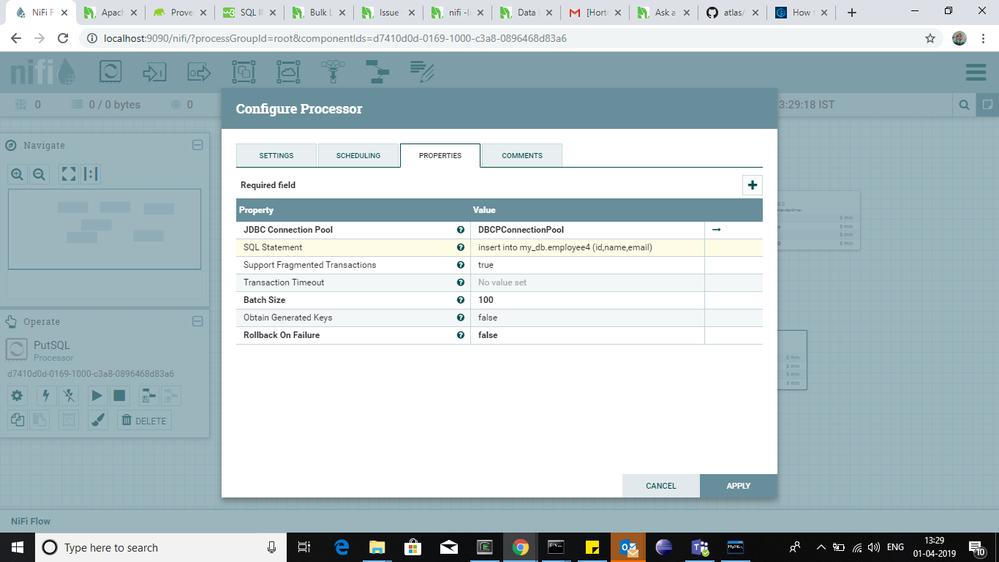Click Create Template icon in Operate panel
Viewport: 999px width, 562px height.
(x=148, y=396)
